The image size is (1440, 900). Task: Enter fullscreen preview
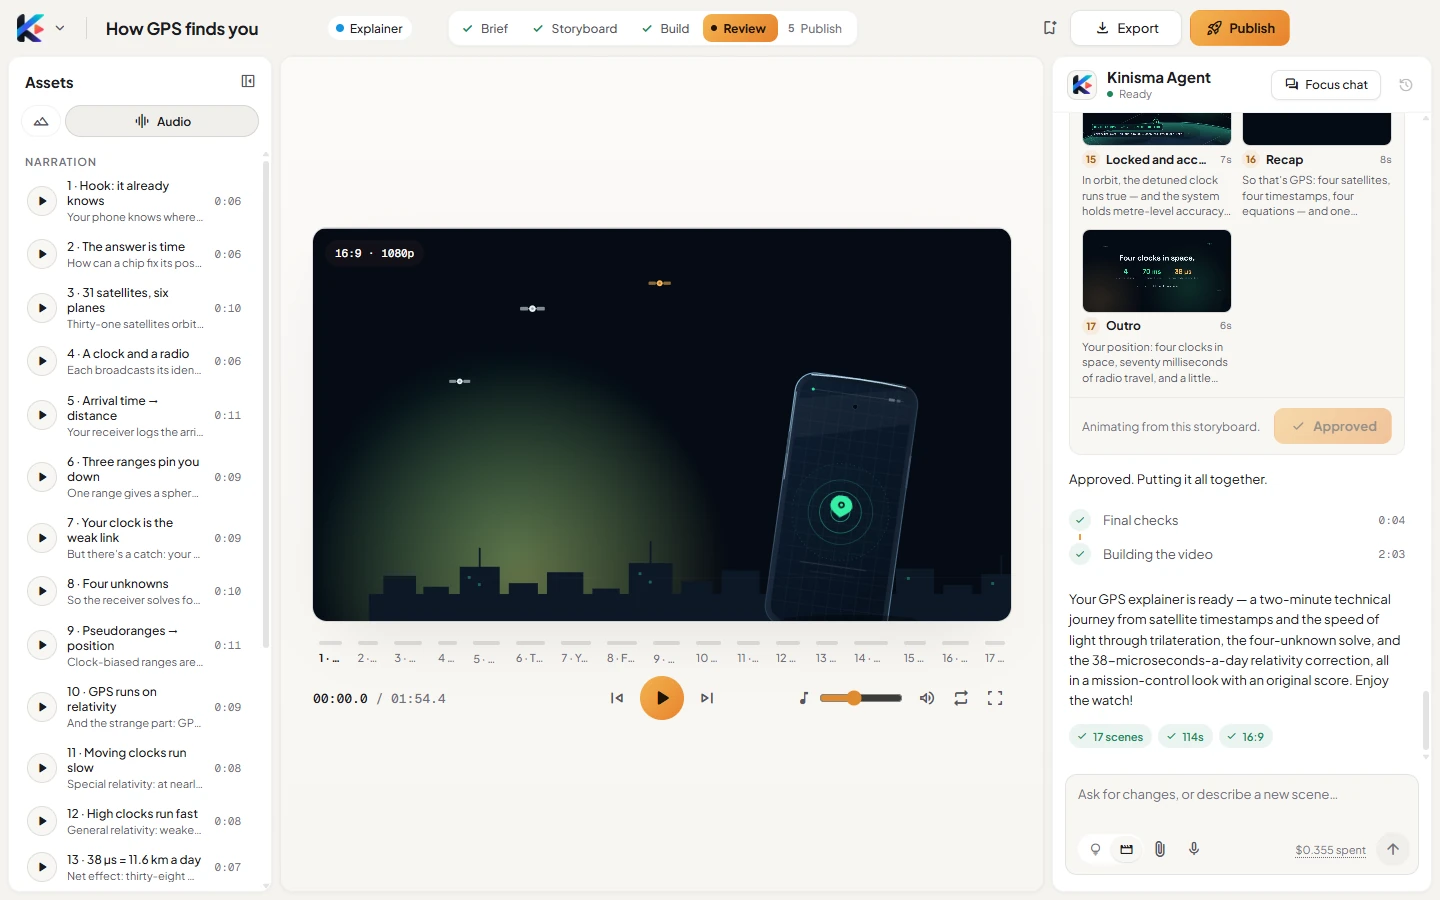(995, 698)
